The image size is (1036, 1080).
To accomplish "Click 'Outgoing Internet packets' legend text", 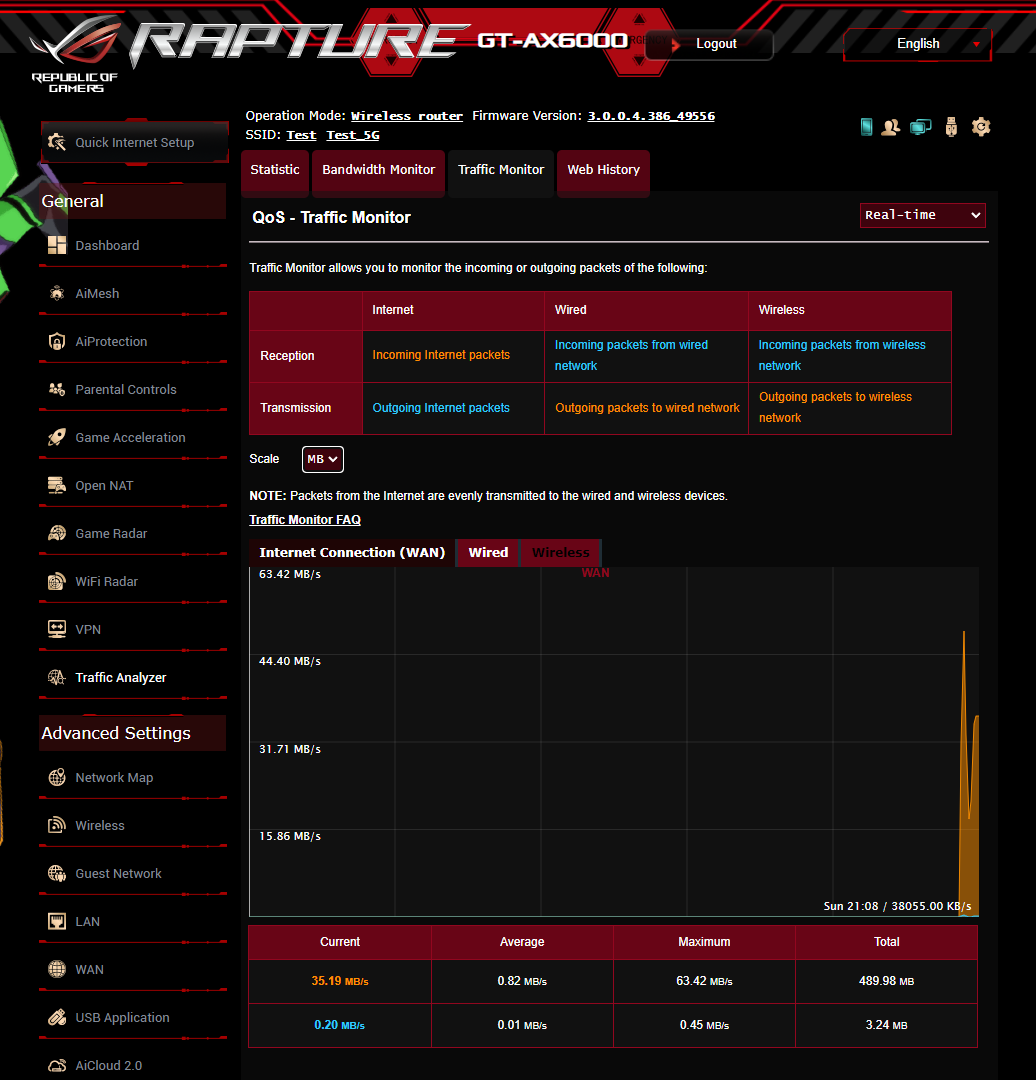I will click(x=441, y=408).
